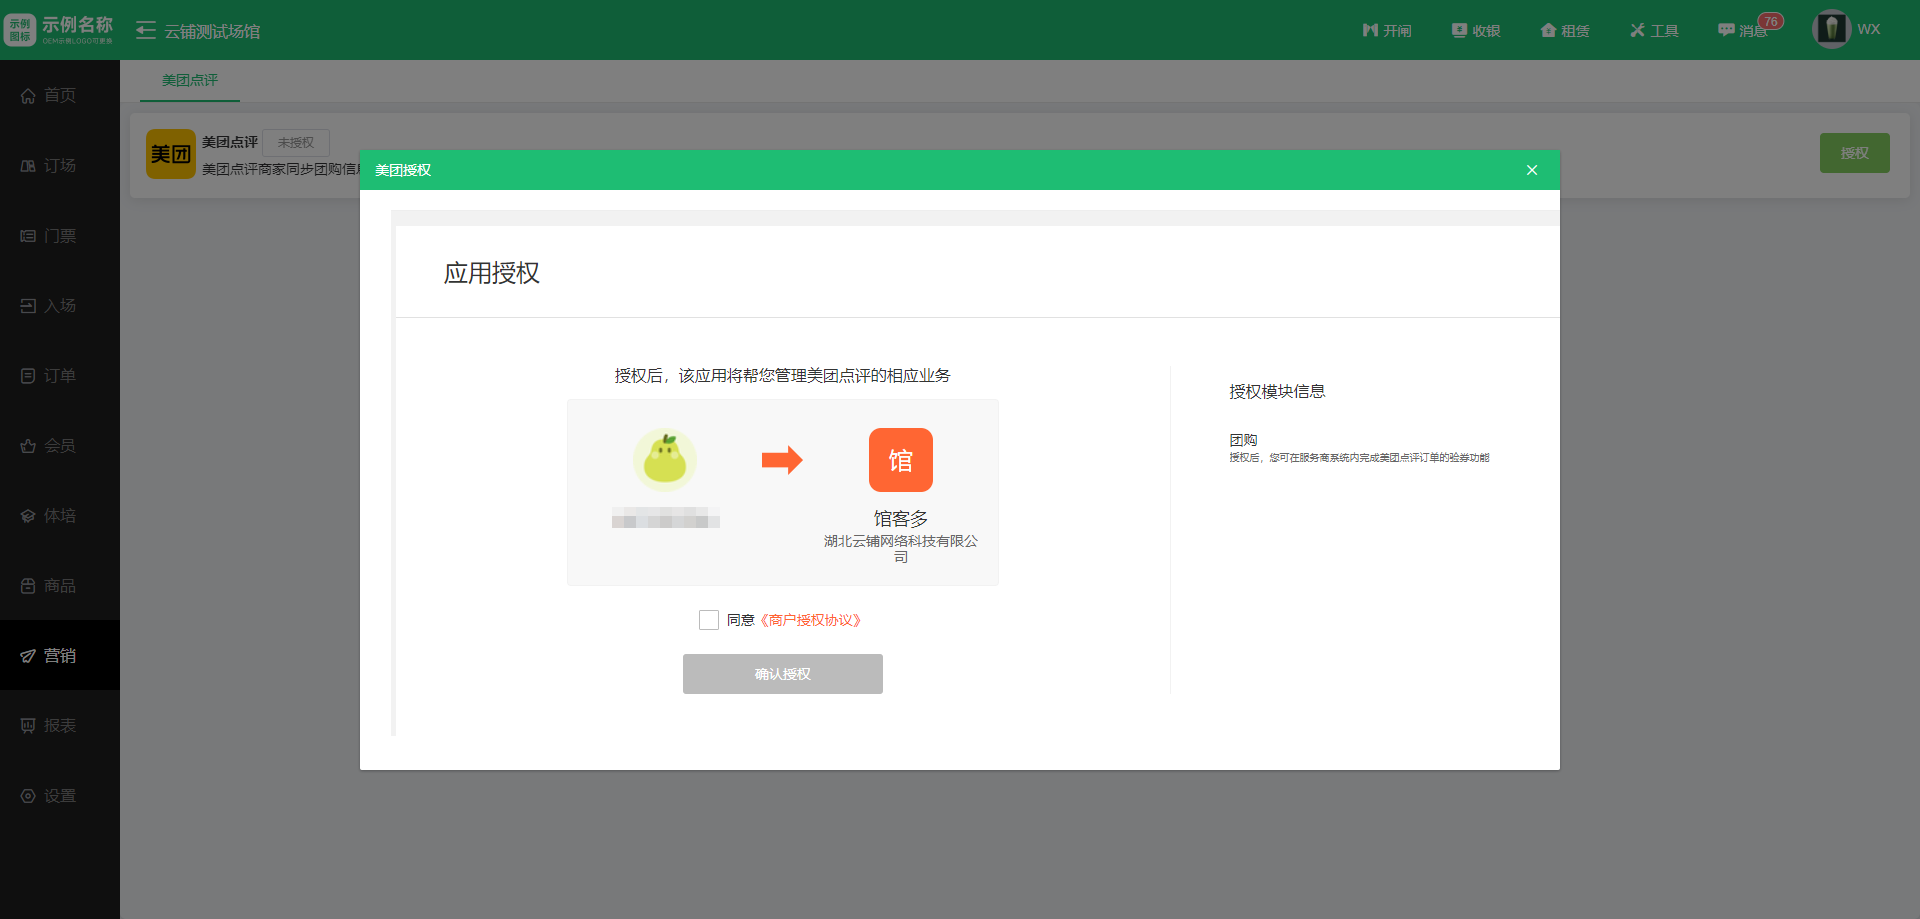Close the 美团授权 dialog

coord(1531,170)
